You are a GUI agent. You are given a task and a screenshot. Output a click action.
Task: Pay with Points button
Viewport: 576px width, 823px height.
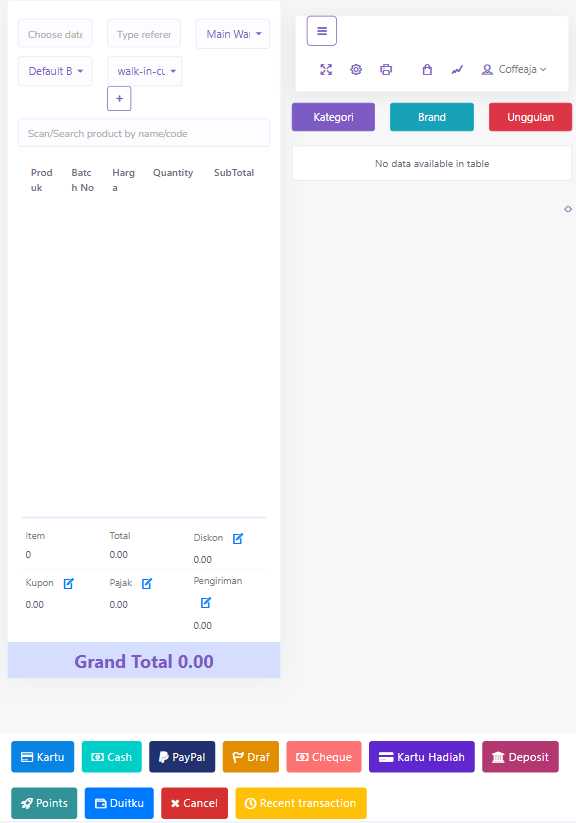point(44,803)
